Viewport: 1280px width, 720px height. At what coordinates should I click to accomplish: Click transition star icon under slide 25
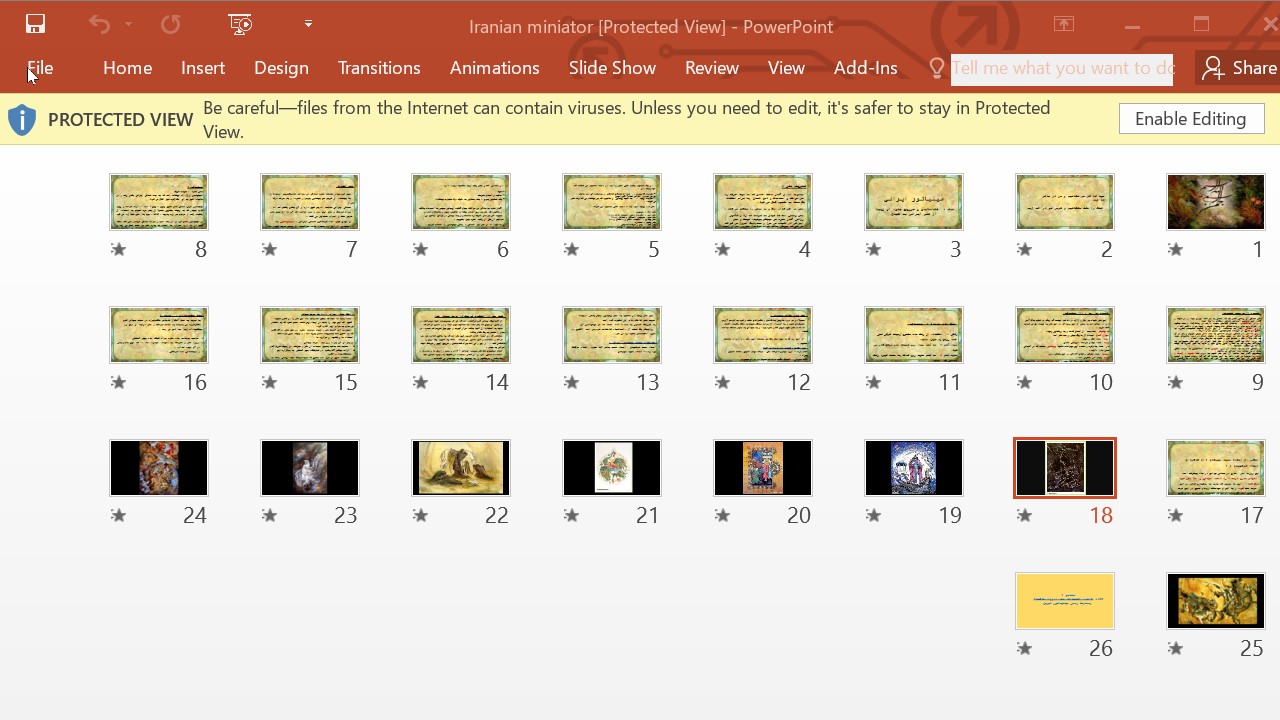tap(1175, 648)
